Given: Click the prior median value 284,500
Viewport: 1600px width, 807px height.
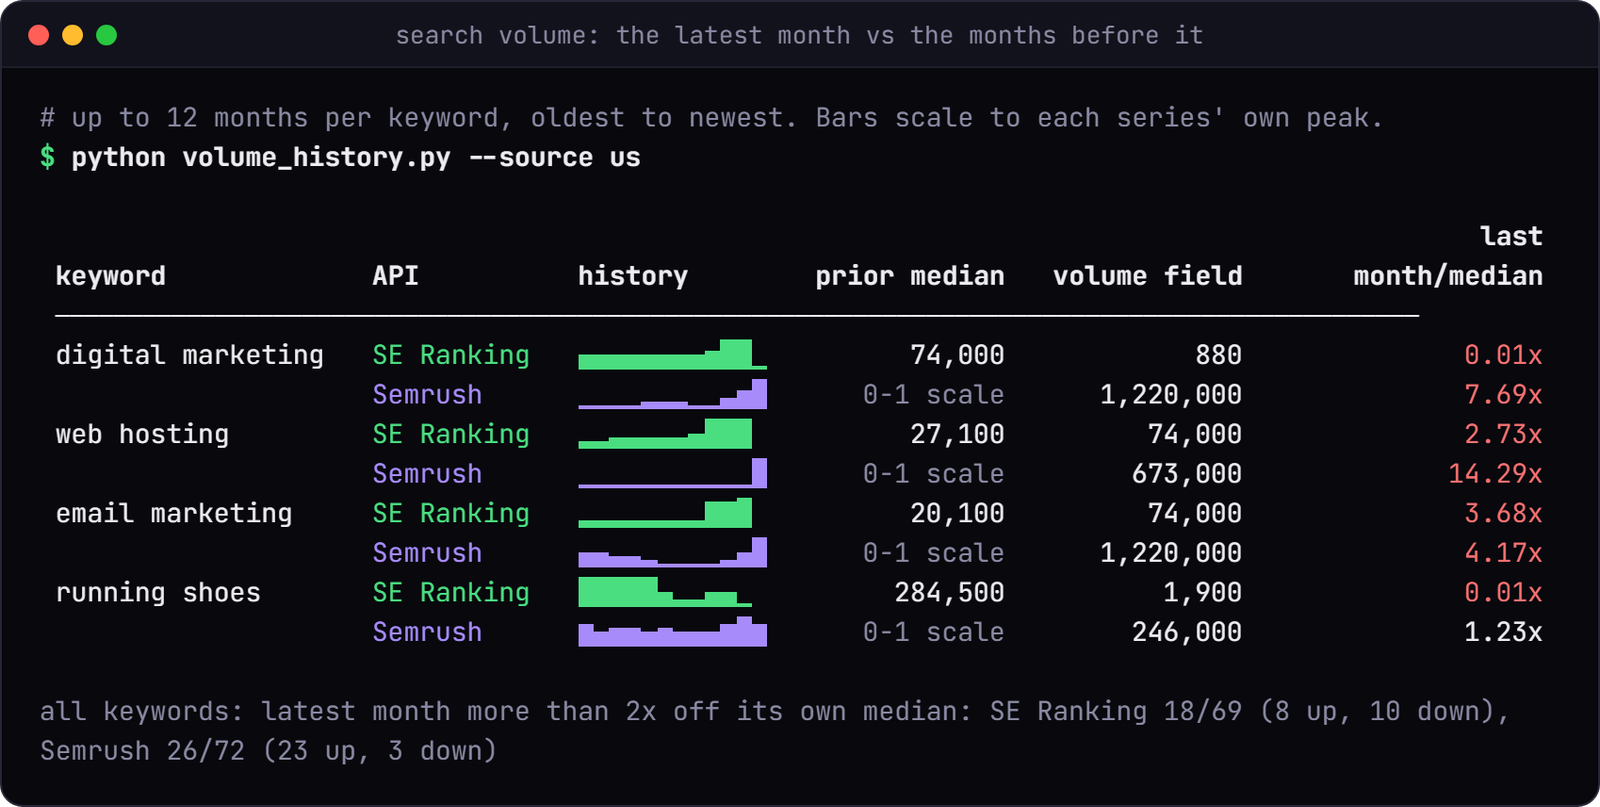Looking at the screenshot, I should [949, 593].
